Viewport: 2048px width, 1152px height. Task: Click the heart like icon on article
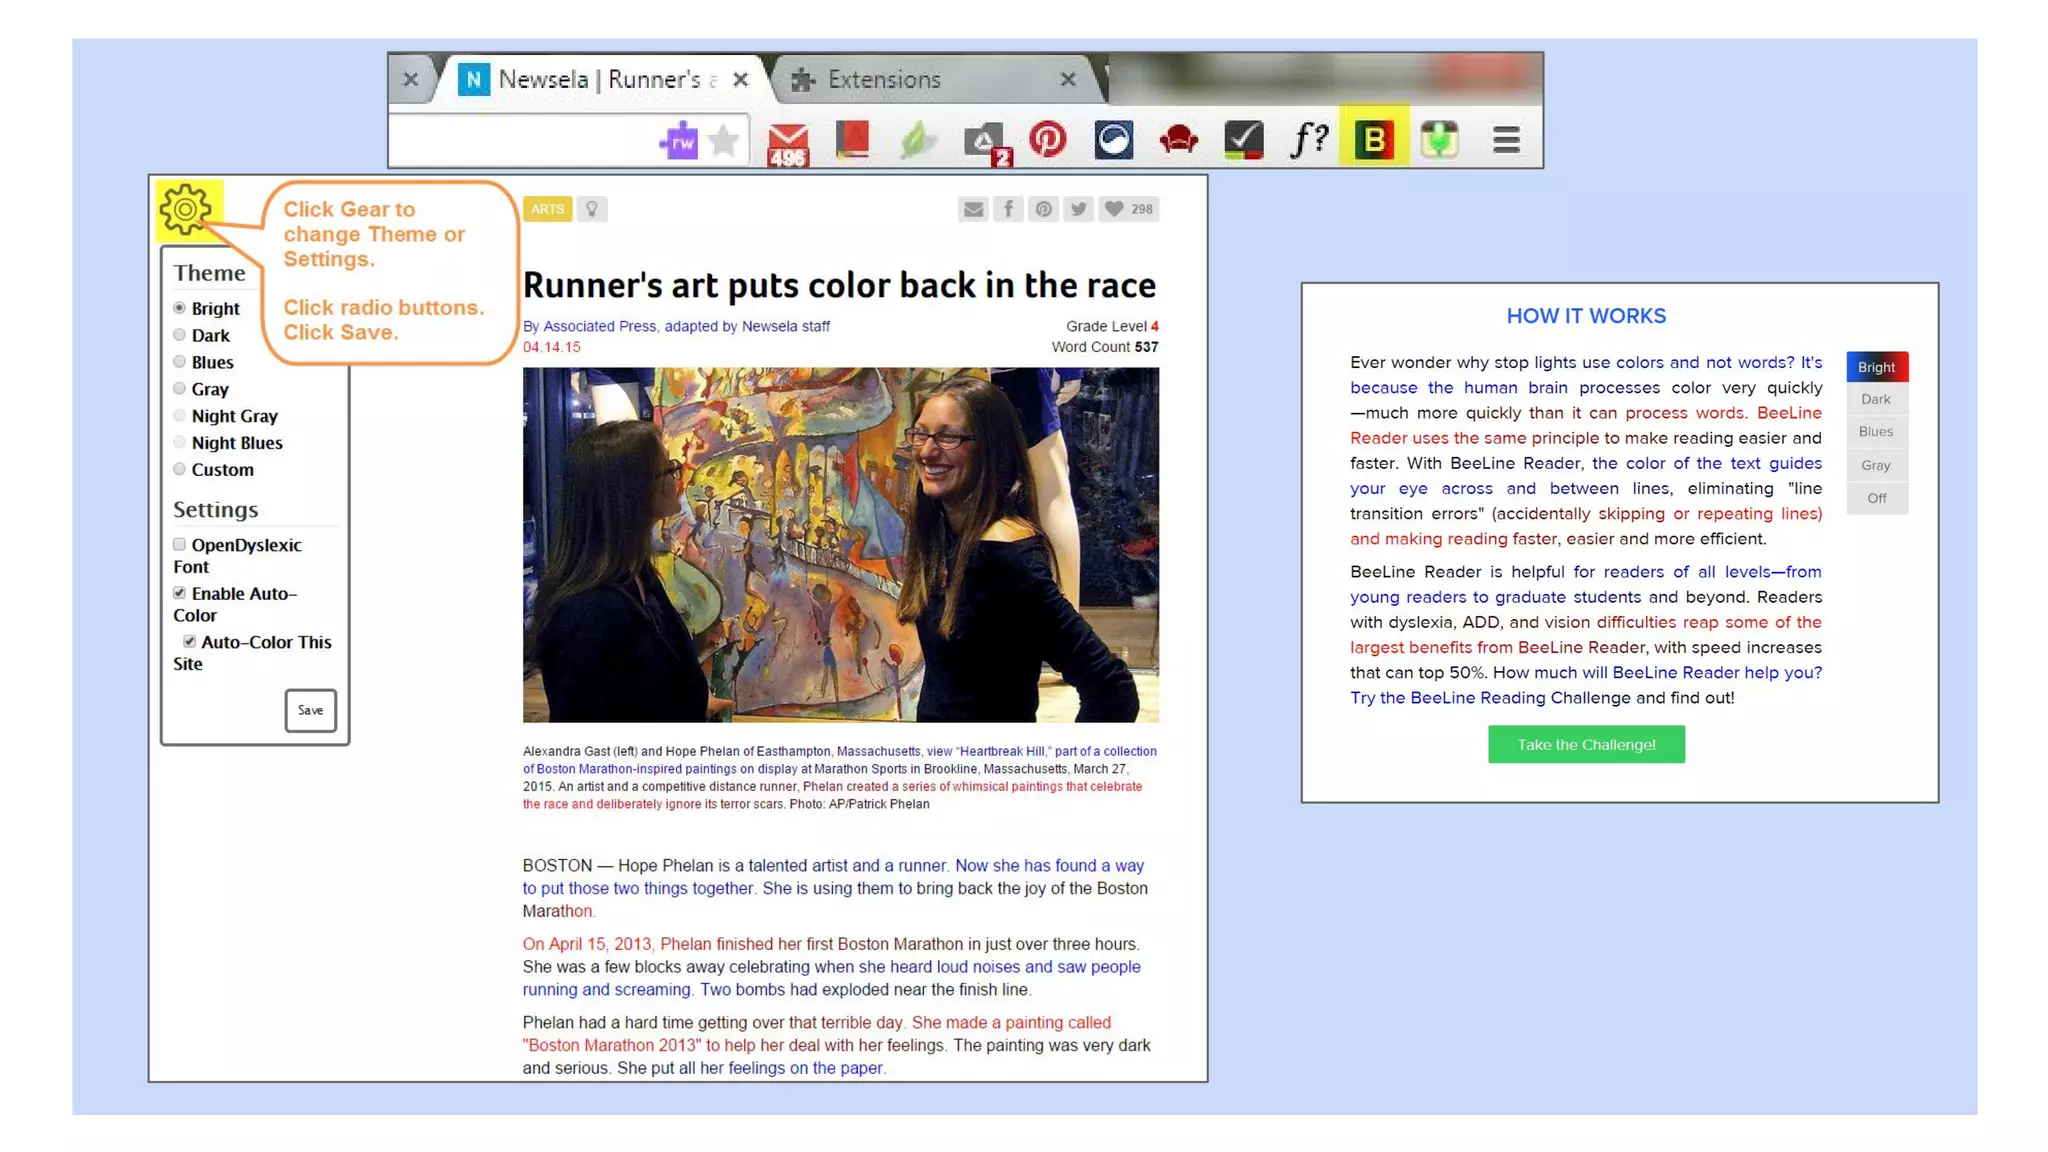[x=1114, y=209]
